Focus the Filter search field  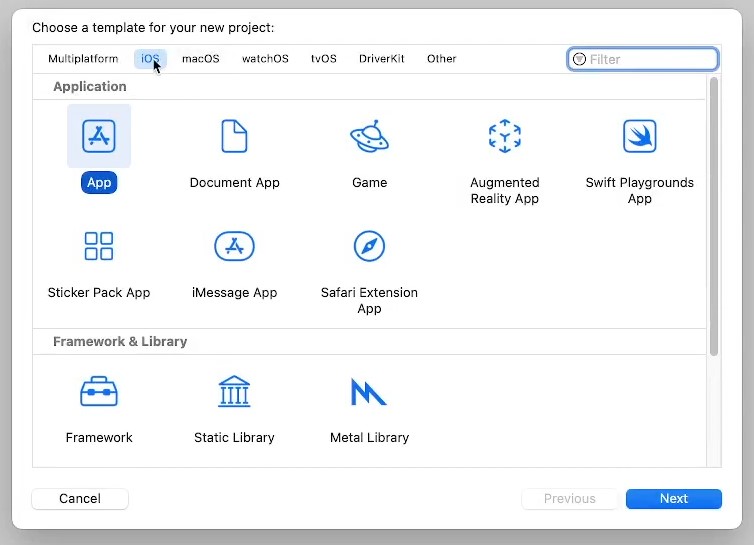point(643,59)
